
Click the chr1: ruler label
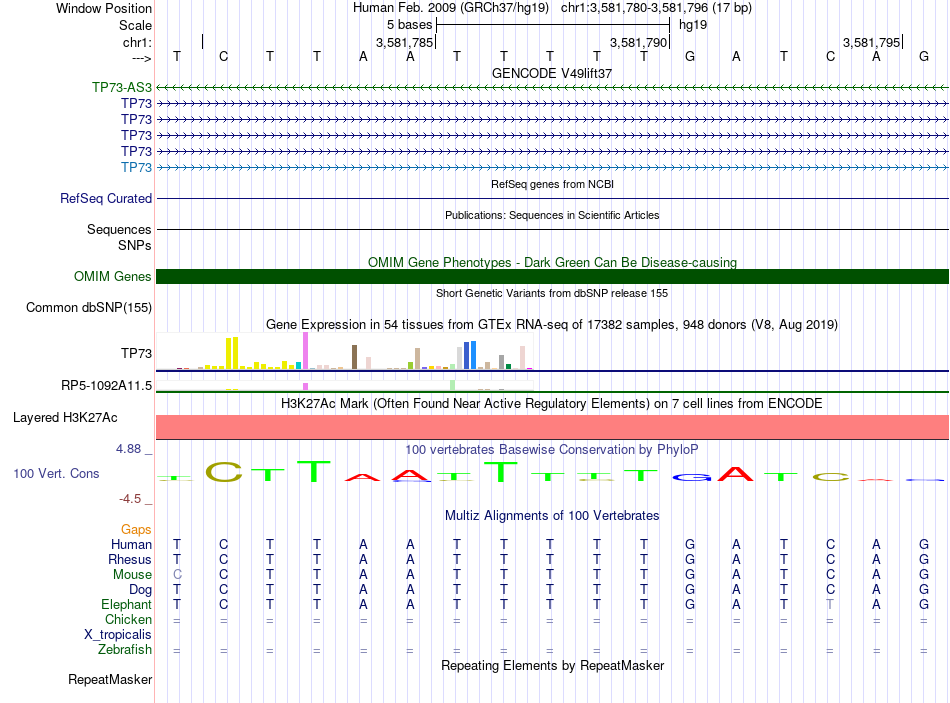(x=137, y=42)
